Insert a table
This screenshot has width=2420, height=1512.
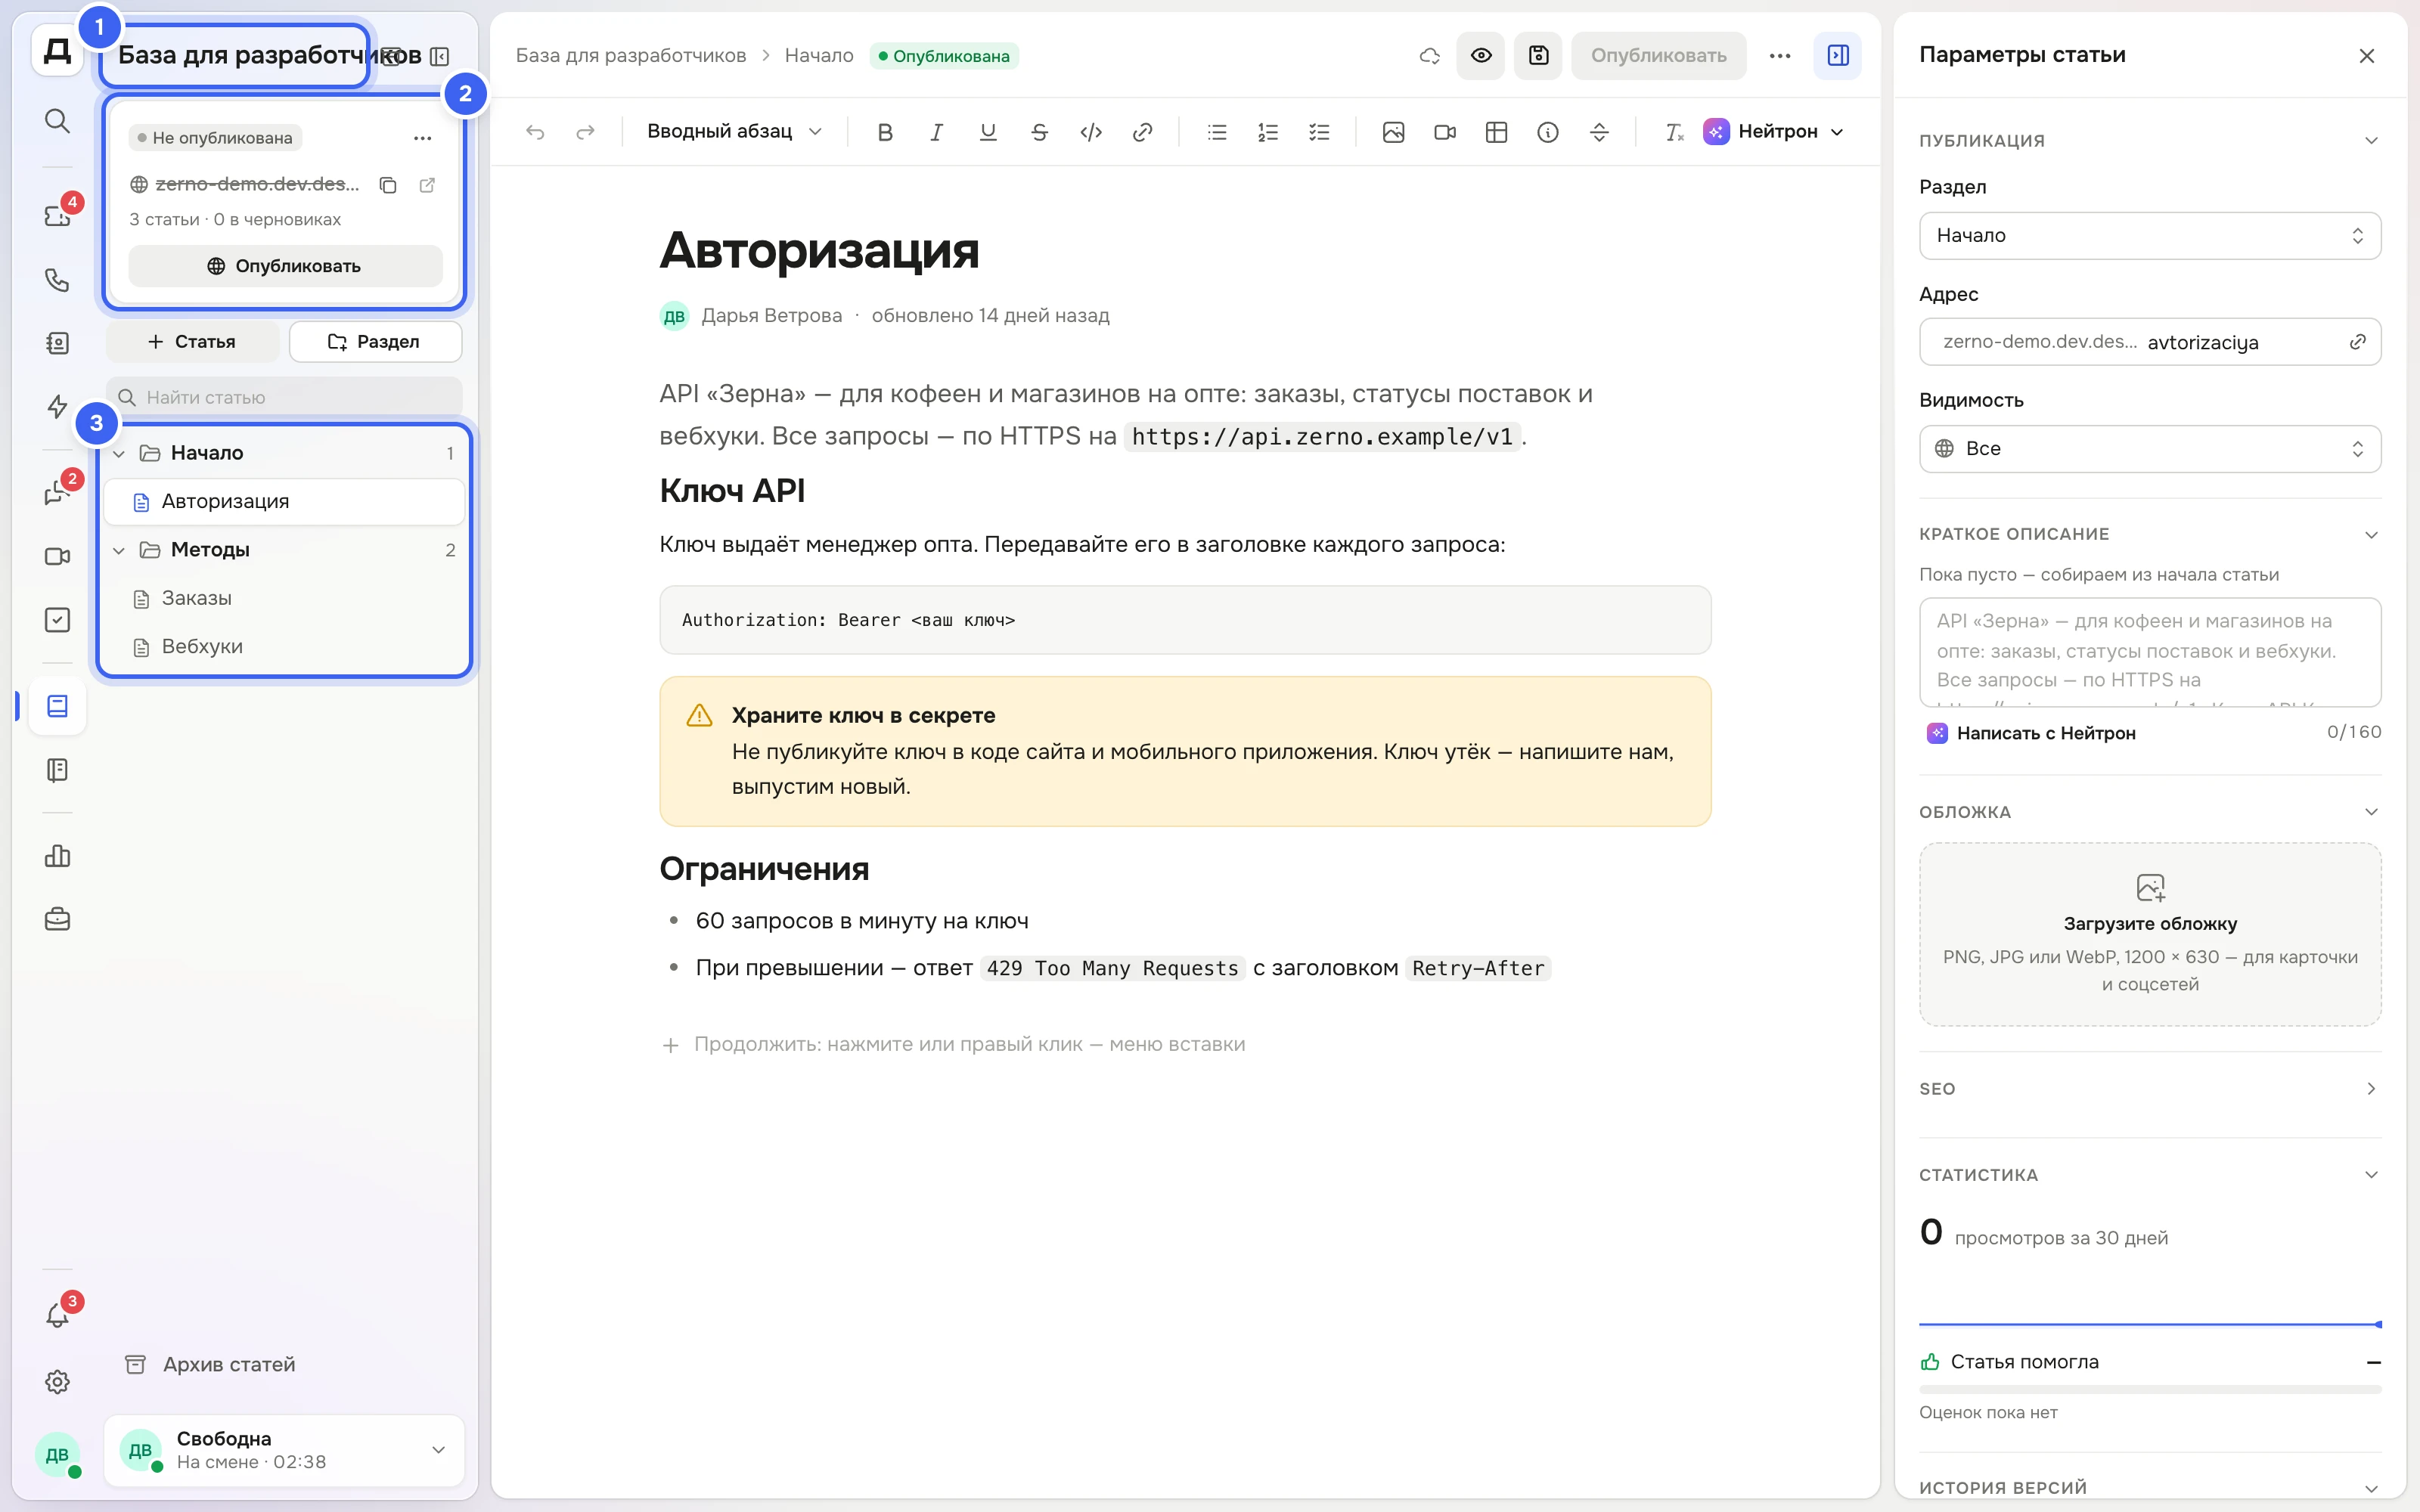click(1496, 132)
